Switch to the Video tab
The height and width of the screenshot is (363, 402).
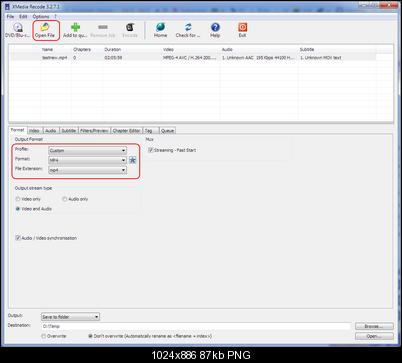pyautogui.click(x=35, y=131)
